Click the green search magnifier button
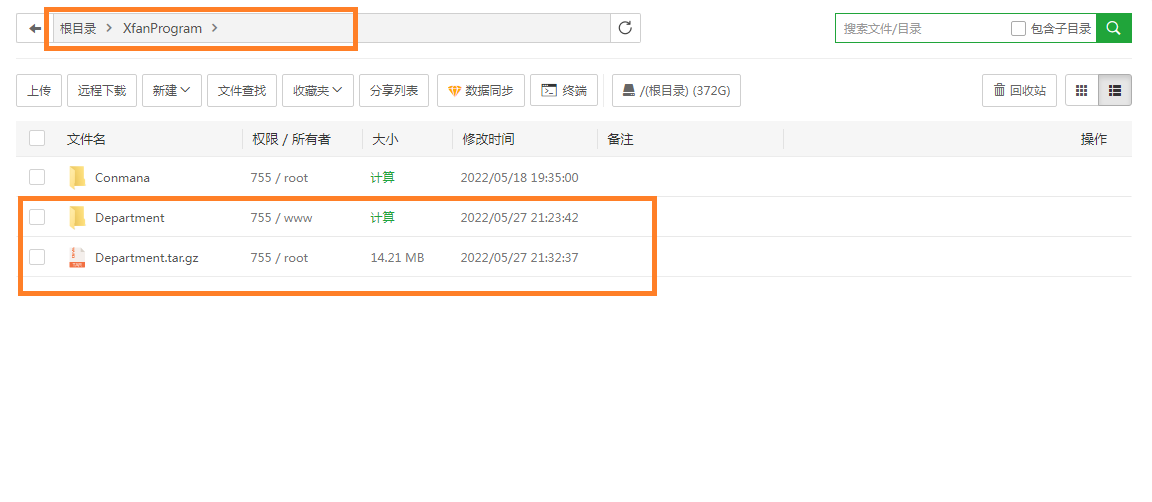This screenshot has width=1152, height=502. click(x=1114, y=28)
